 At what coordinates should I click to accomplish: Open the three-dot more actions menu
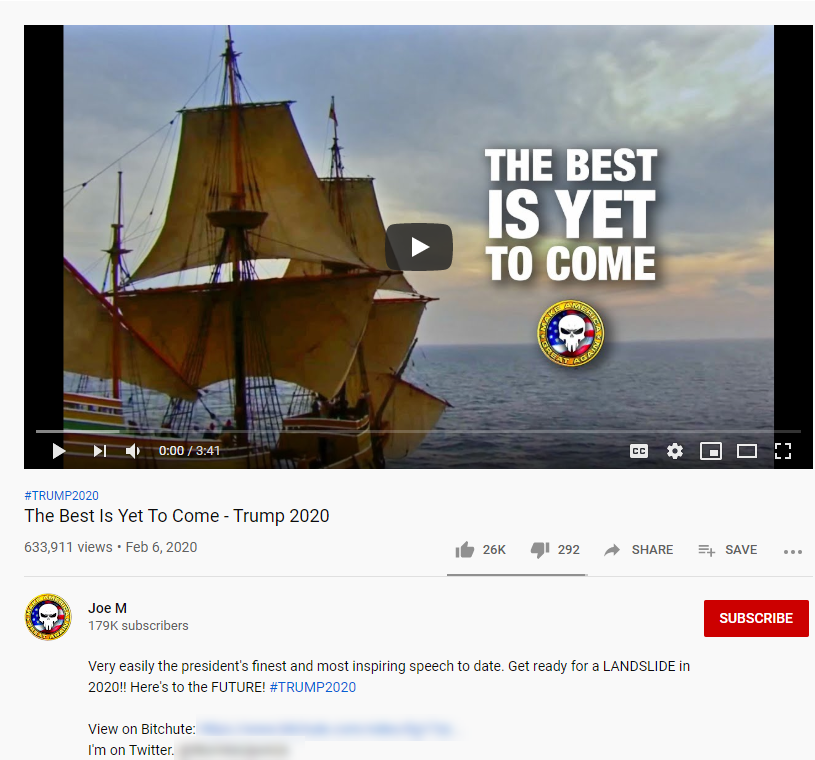[793, 552]
